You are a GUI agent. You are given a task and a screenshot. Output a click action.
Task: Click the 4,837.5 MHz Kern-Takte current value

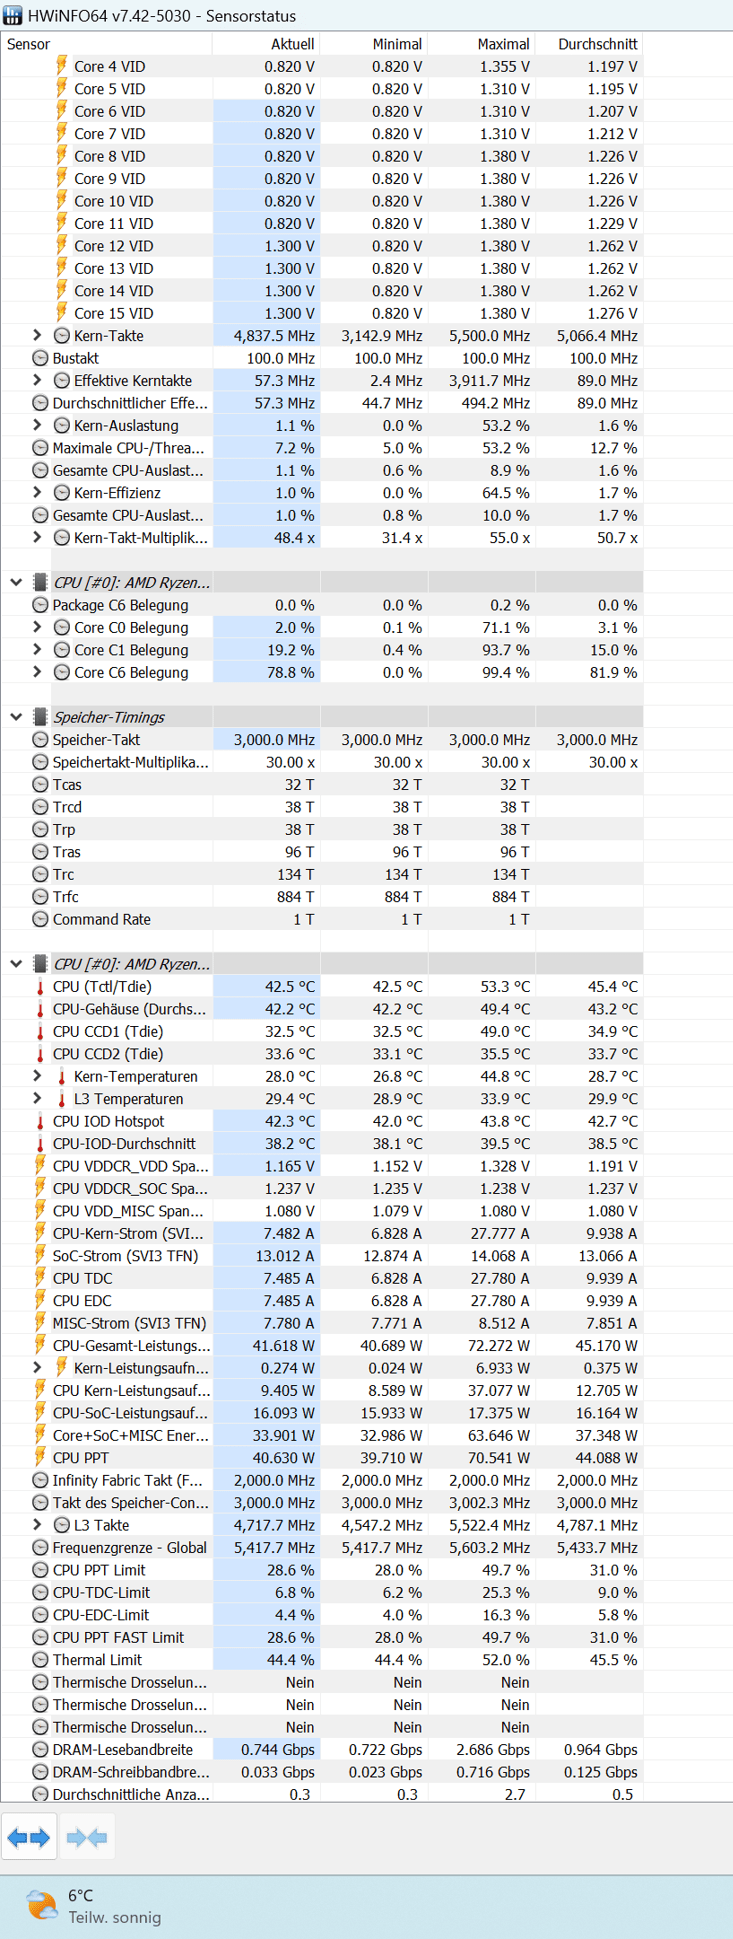[274, 336]
